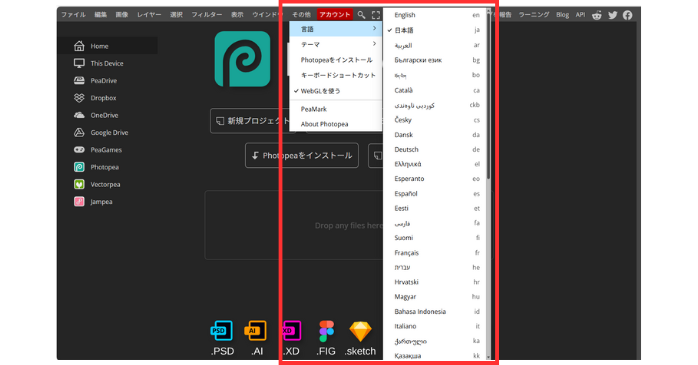This screenshot has height=365, width=698.
Task: Choose Česky in language list
Action: 434,120
